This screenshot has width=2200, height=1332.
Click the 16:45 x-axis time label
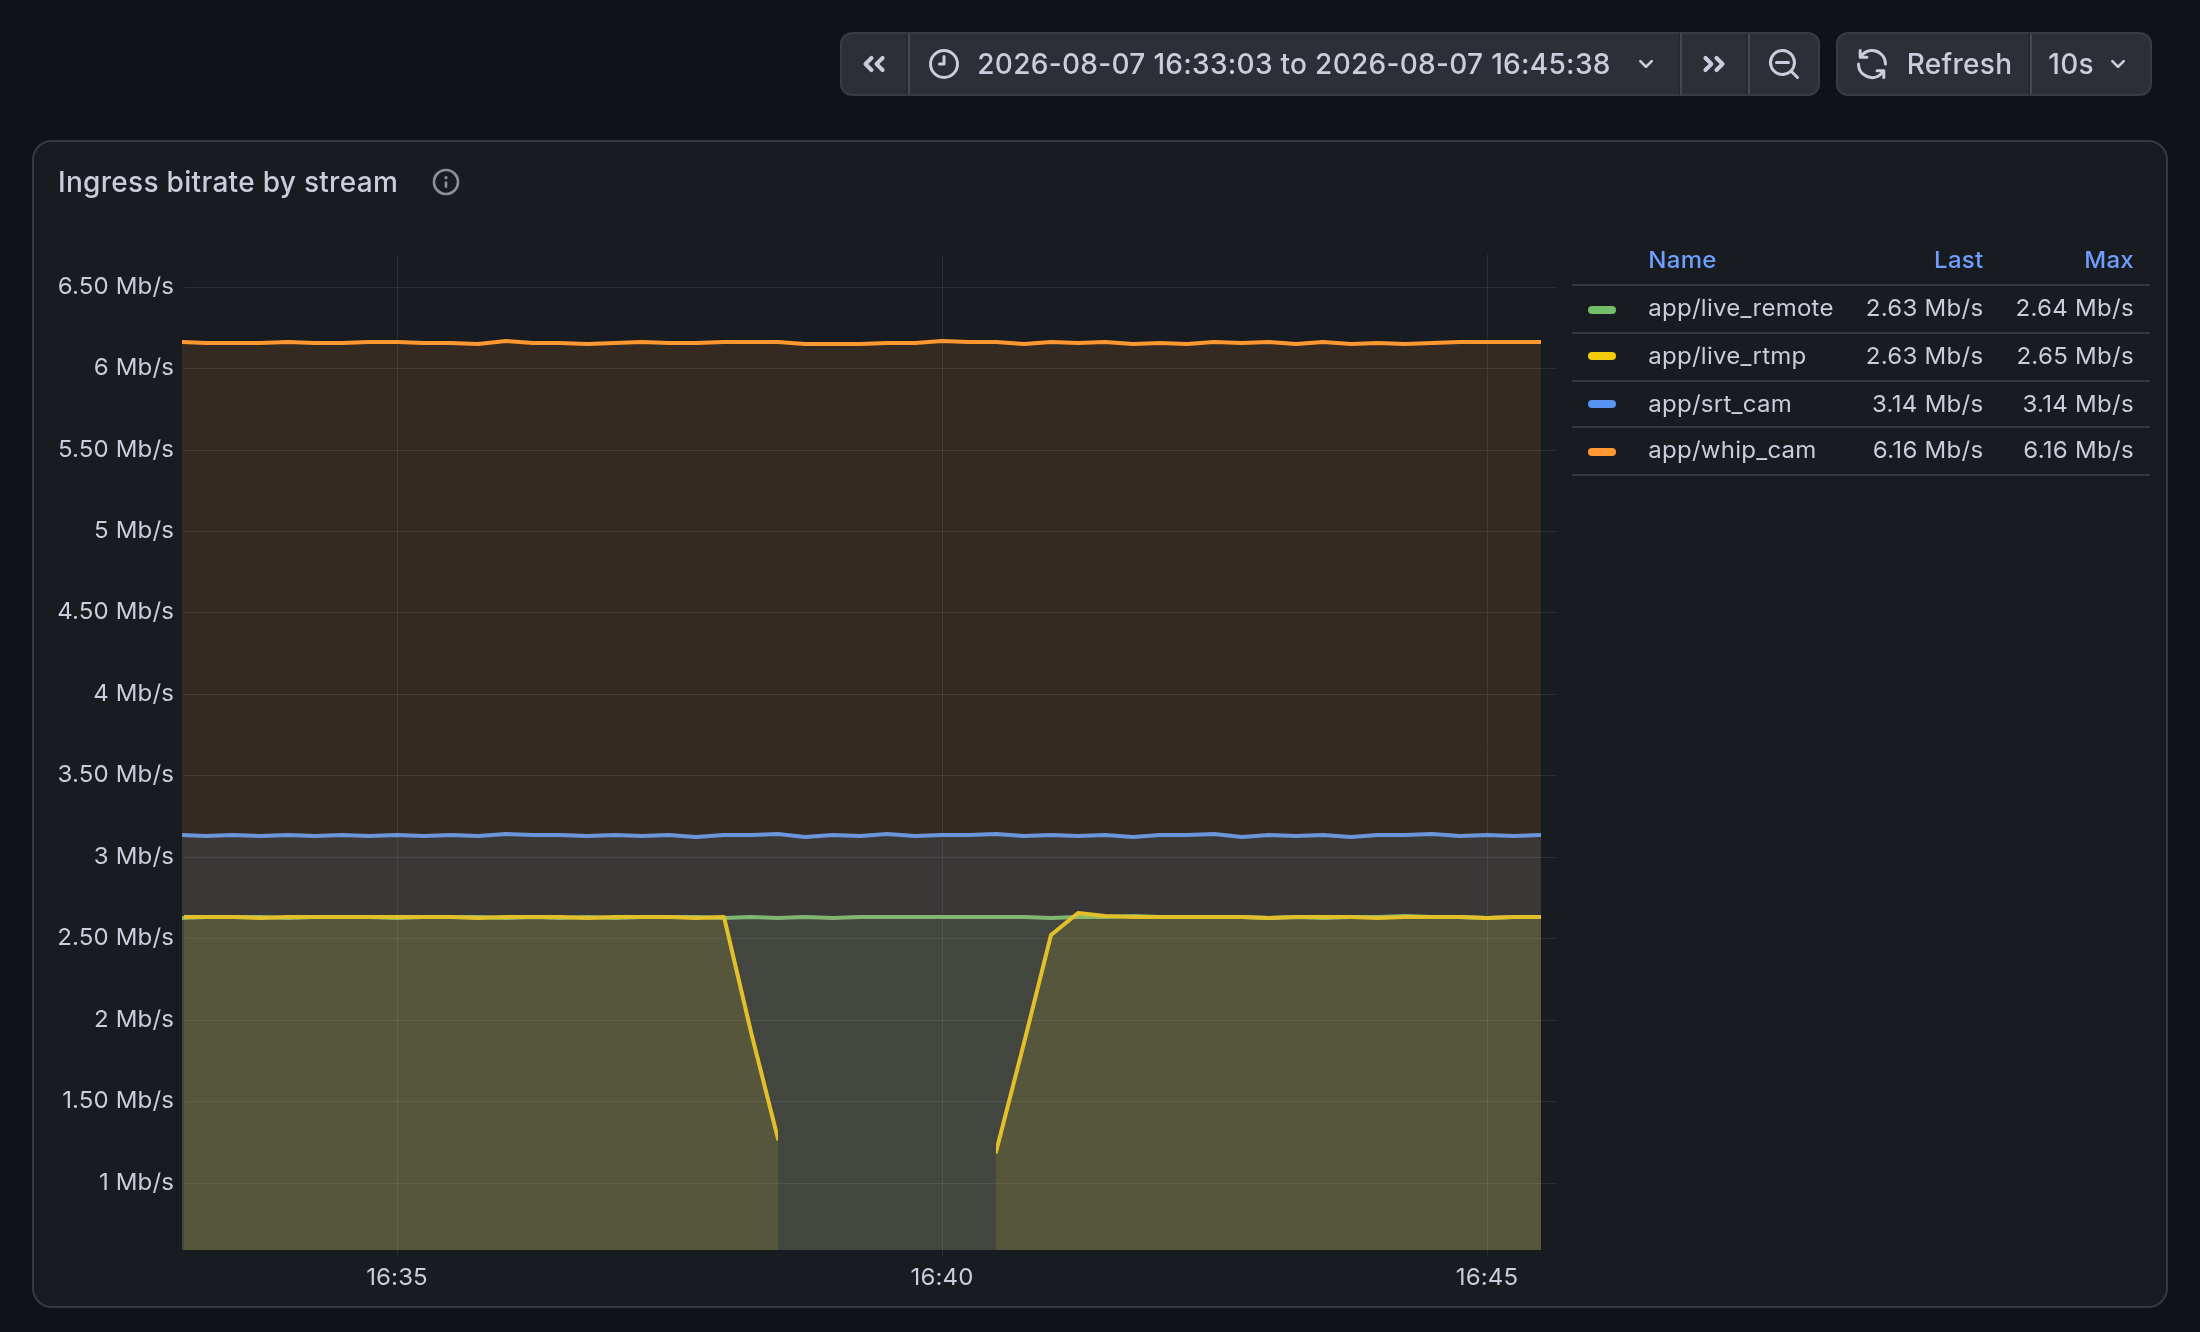tap(1486, 1277)
